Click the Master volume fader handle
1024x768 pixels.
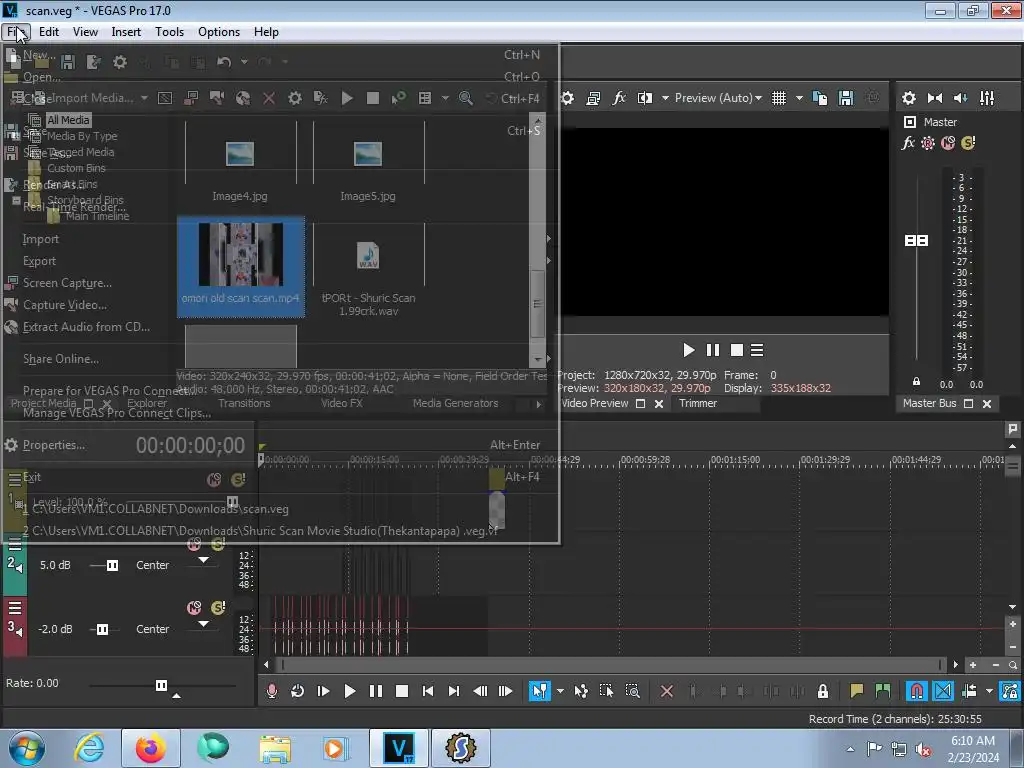coord(916,241)
